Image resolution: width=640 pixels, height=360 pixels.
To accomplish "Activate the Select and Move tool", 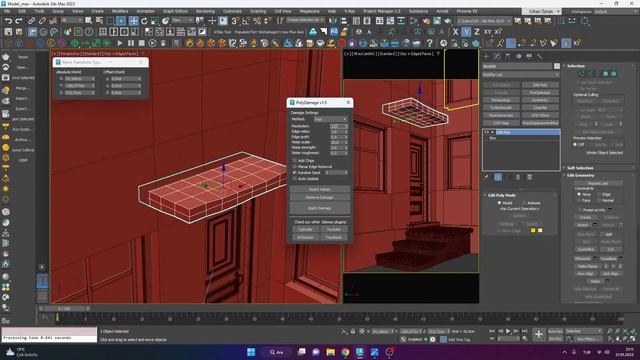I will pyautogui.click(x=133, y=20).
